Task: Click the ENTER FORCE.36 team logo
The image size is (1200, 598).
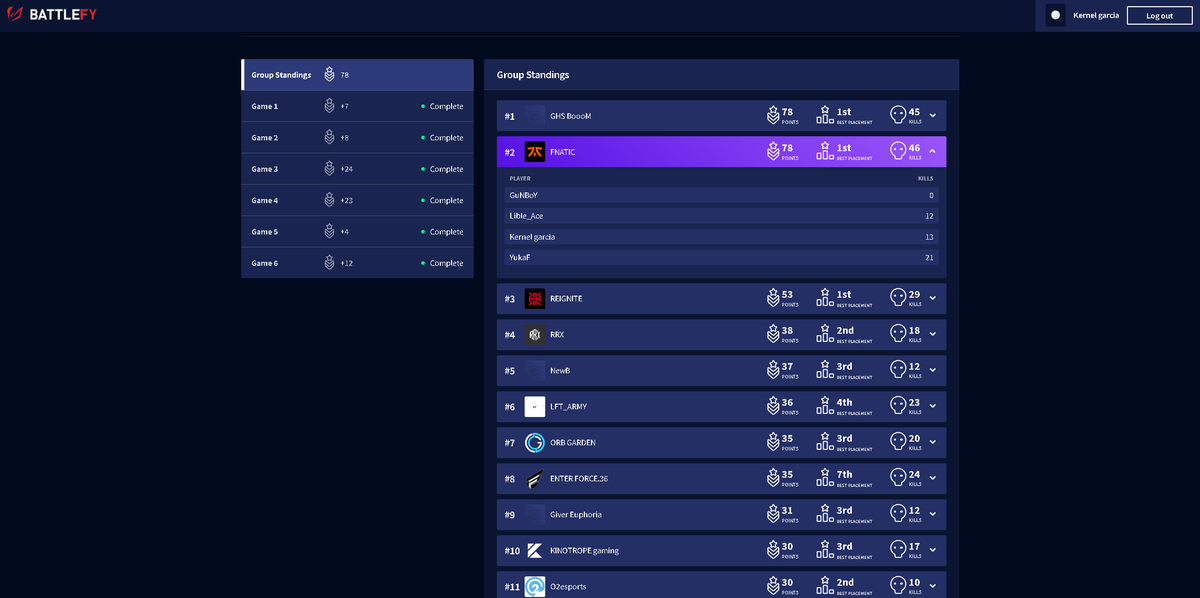Action: click(534, 478)
